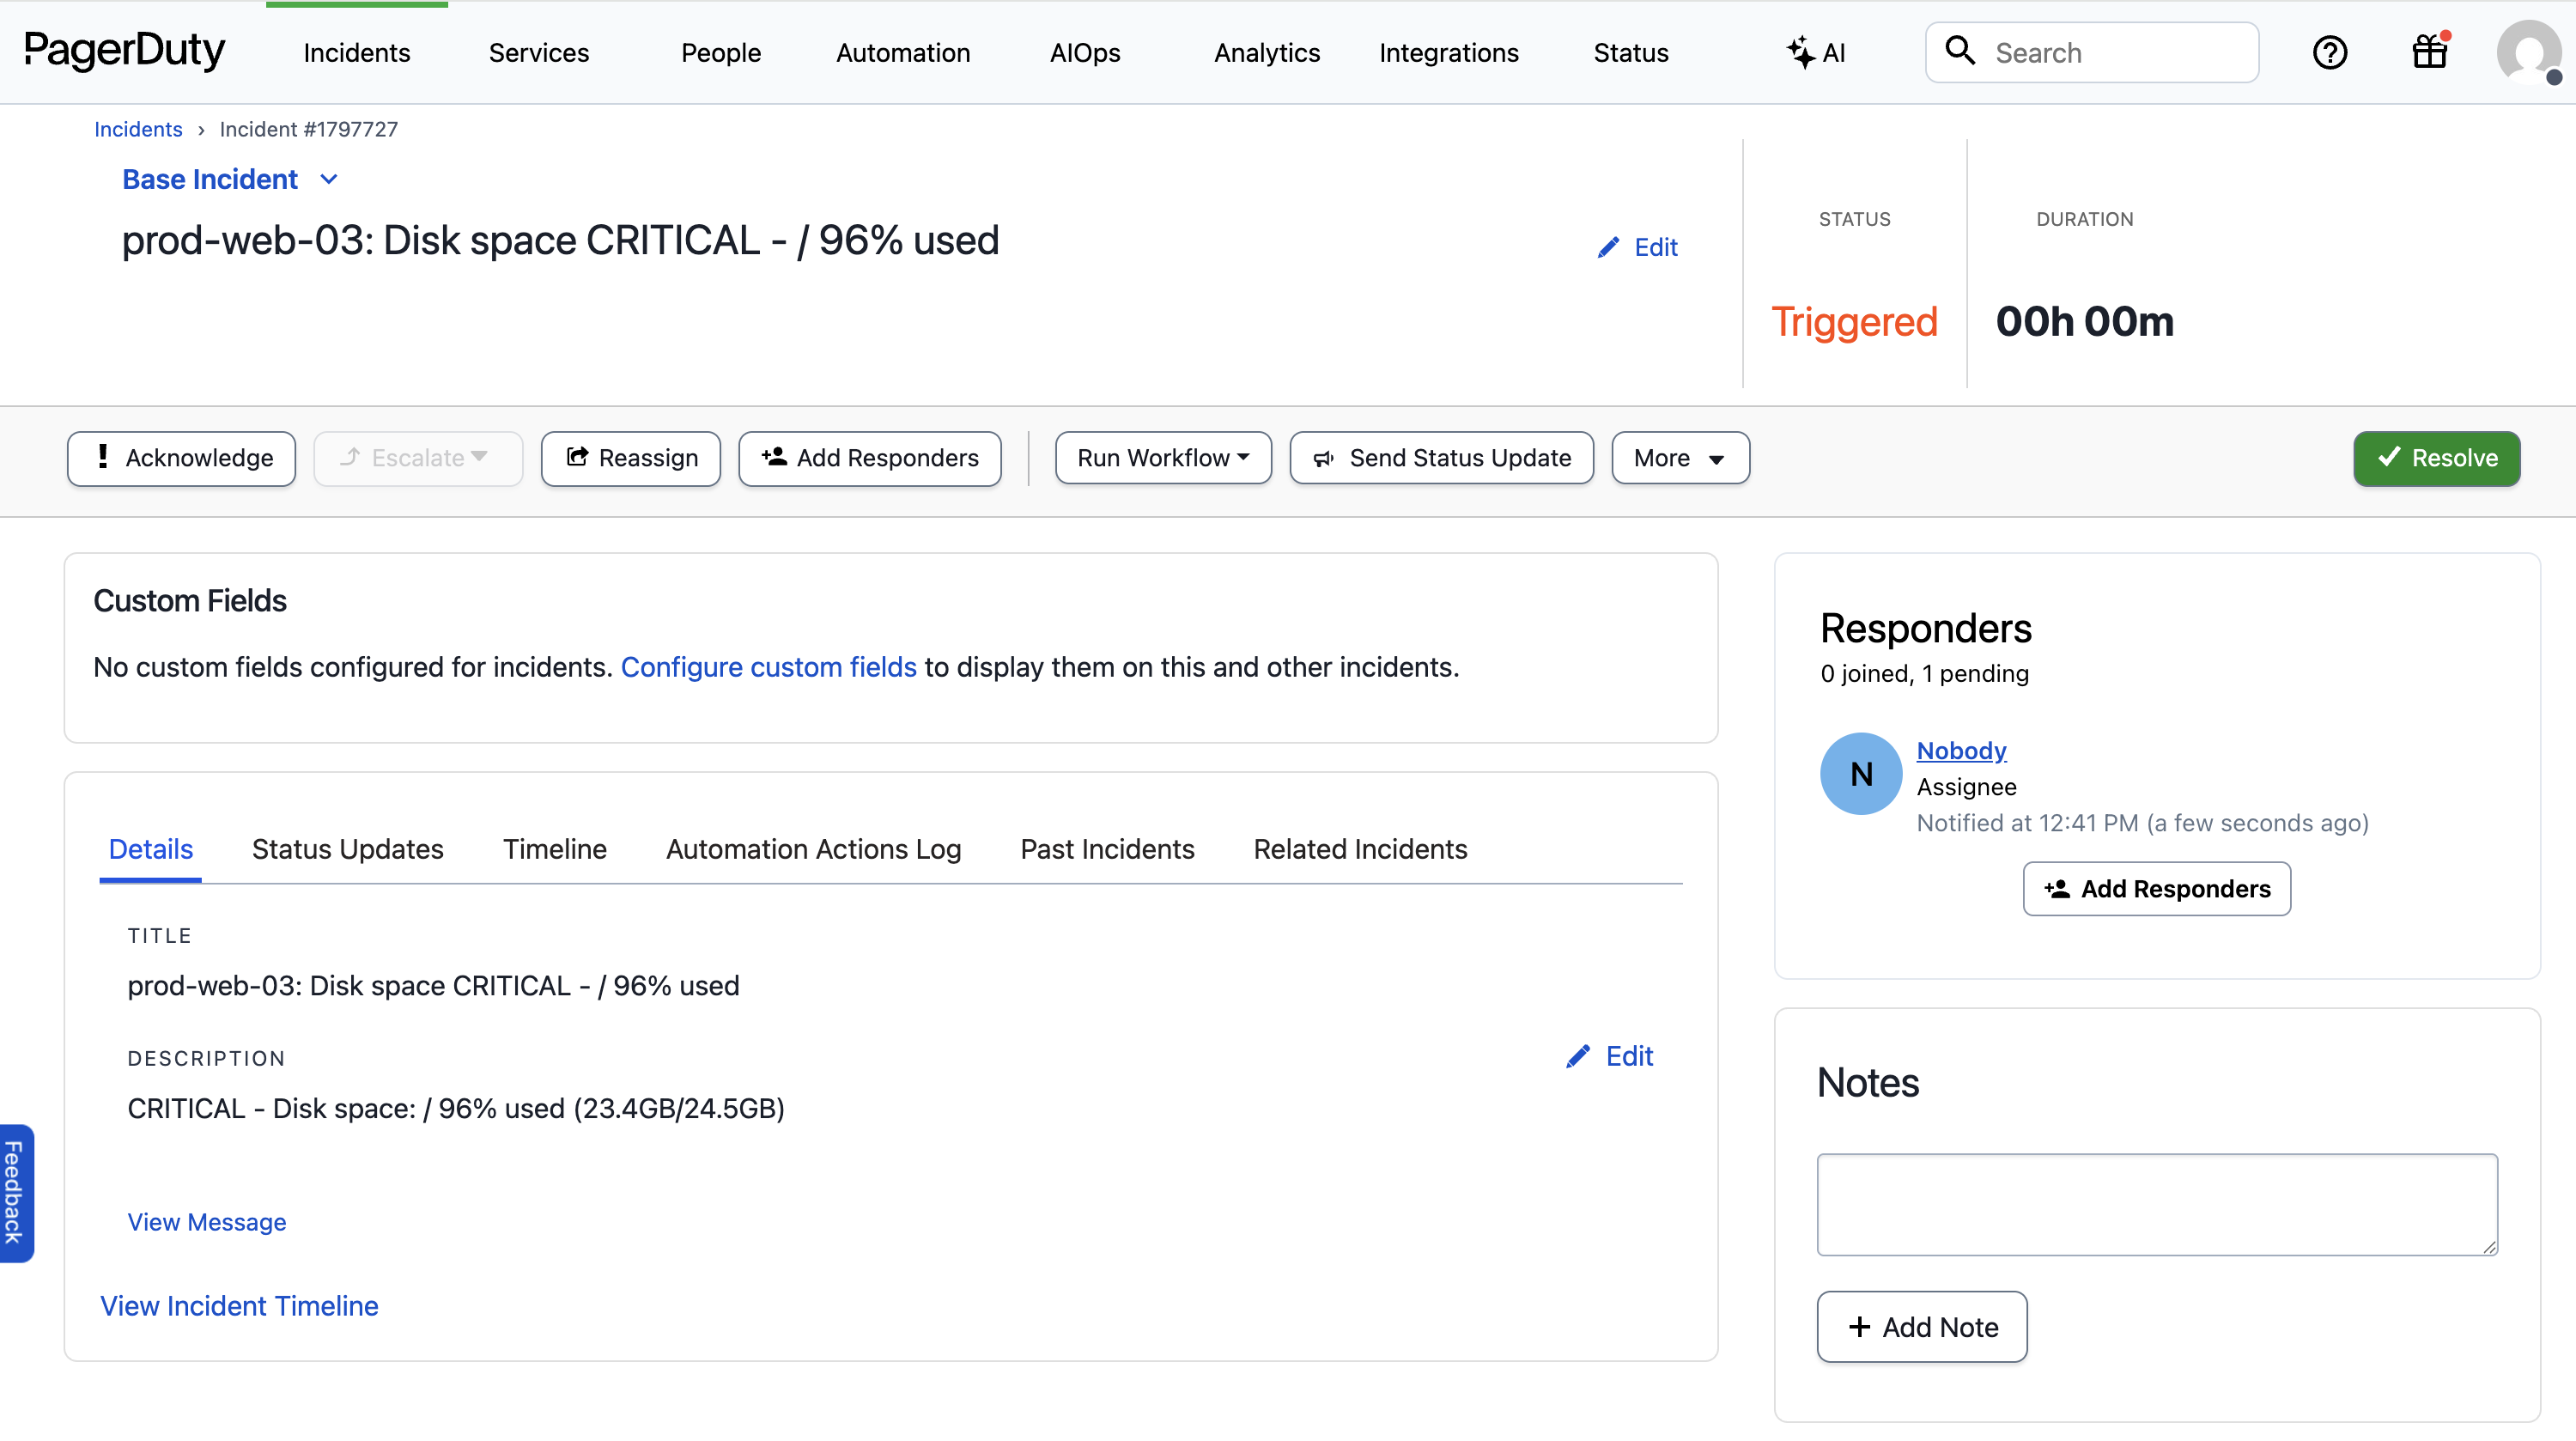Open the Run Workflow dropdown

(x=1162, y=458)
